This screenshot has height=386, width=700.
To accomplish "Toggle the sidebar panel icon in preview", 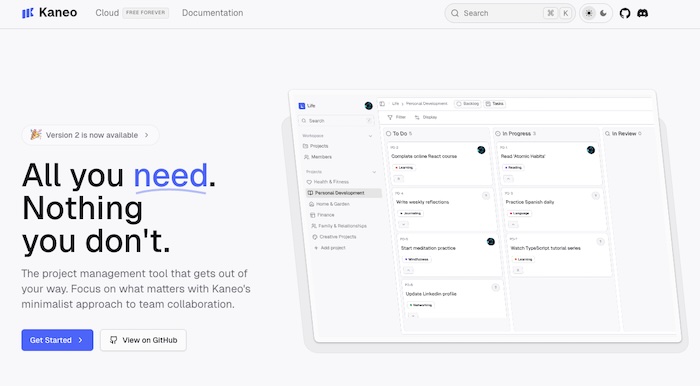I will click(382, 104).
